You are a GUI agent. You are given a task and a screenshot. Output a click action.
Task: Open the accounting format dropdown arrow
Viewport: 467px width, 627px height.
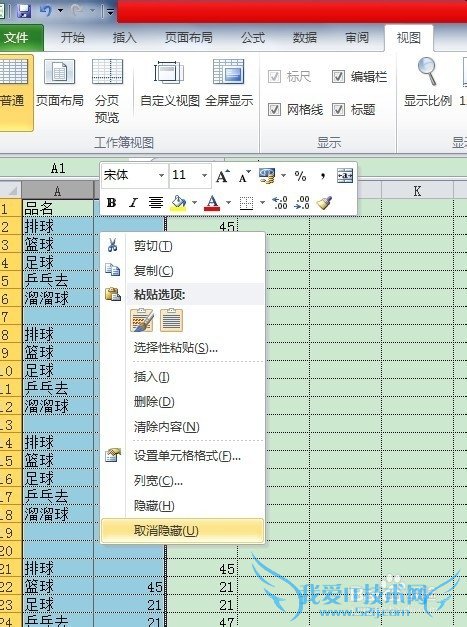click(283, 176)
